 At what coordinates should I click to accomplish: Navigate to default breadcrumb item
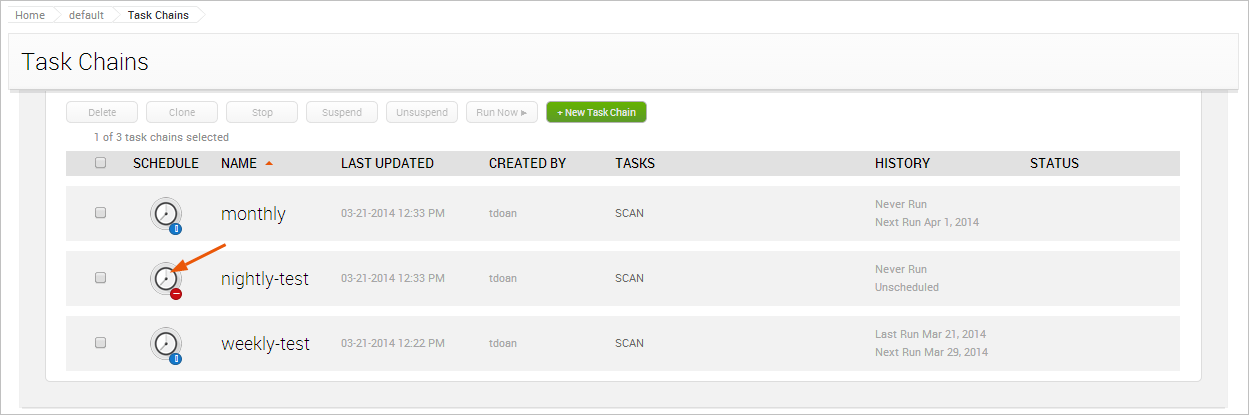86,15
